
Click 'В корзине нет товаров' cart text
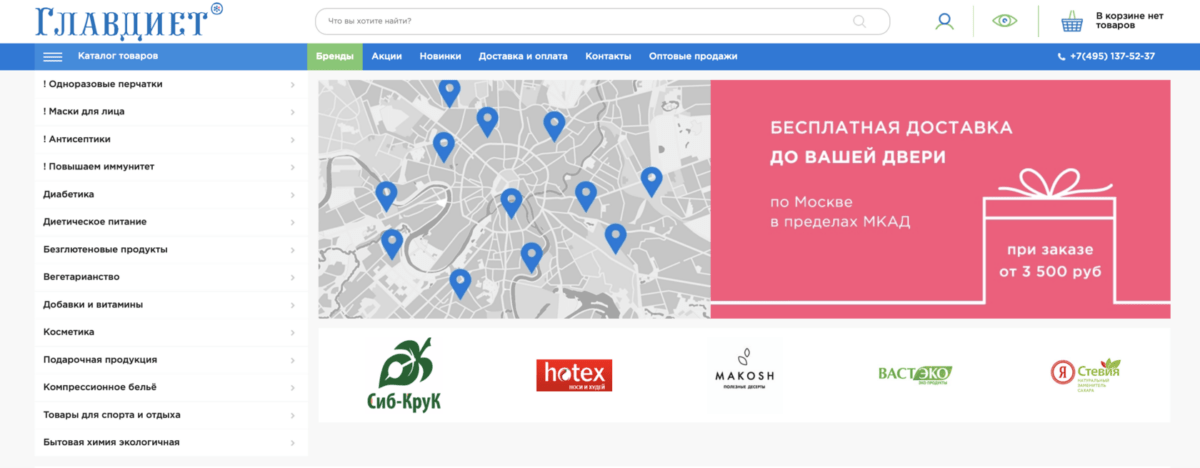coord(1130,21)
